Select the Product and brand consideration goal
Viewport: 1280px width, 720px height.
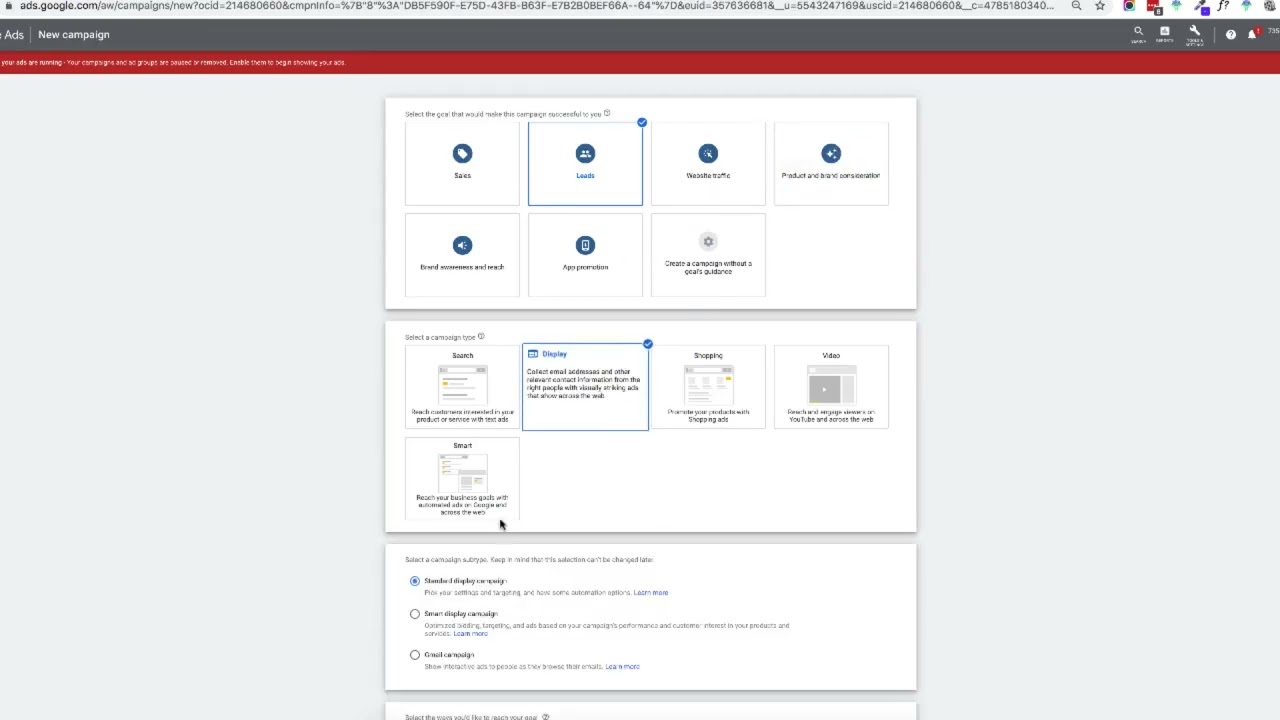(x=831, y=164)
